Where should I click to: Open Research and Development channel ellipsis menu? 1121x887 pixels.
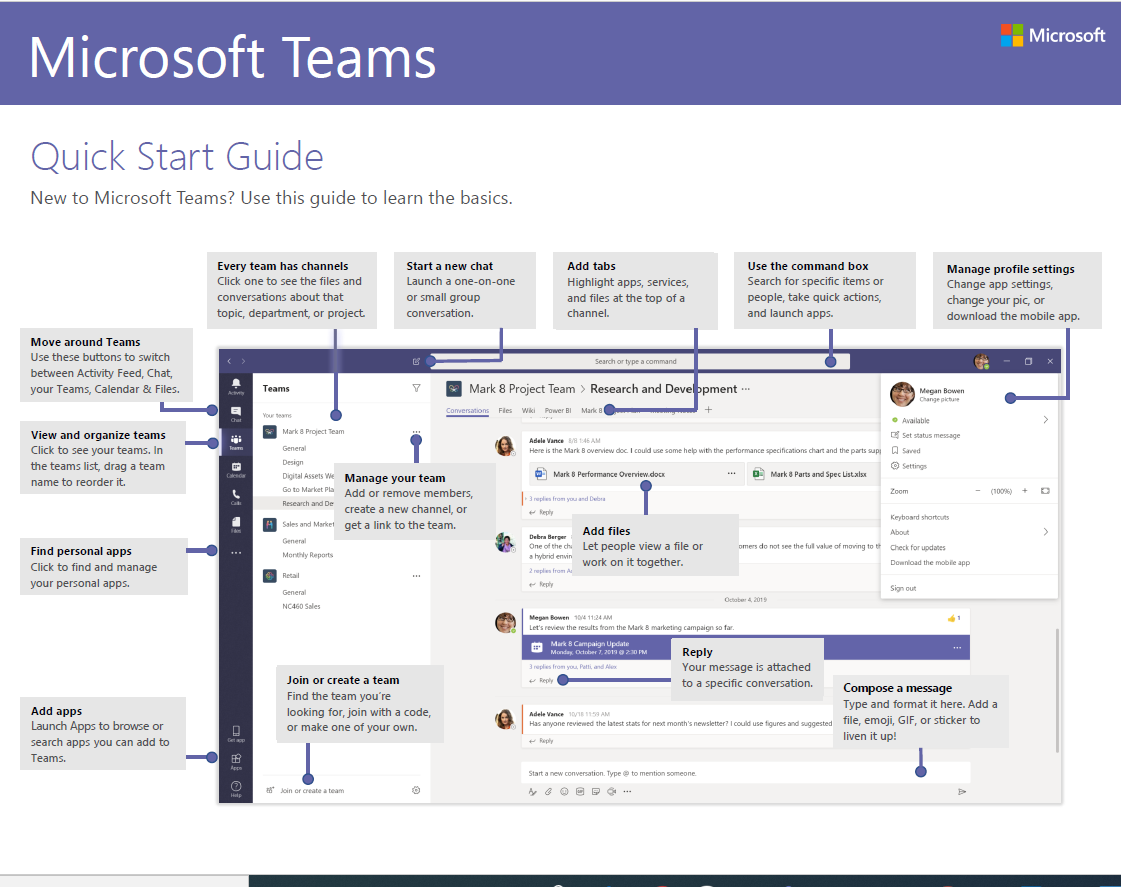pyautogui.click(x=746, y=389)
